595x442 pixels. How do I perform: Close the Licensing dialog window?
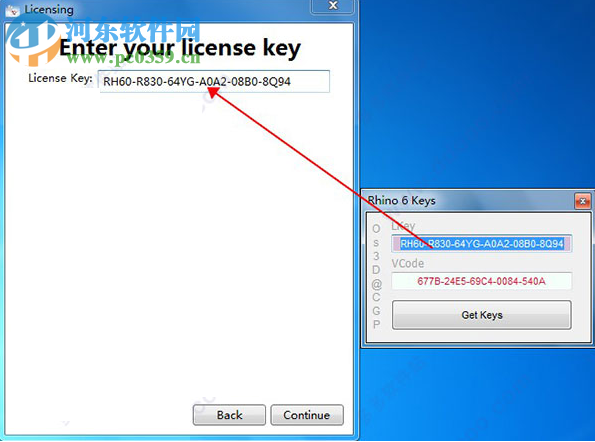click(x=333, y=6)
